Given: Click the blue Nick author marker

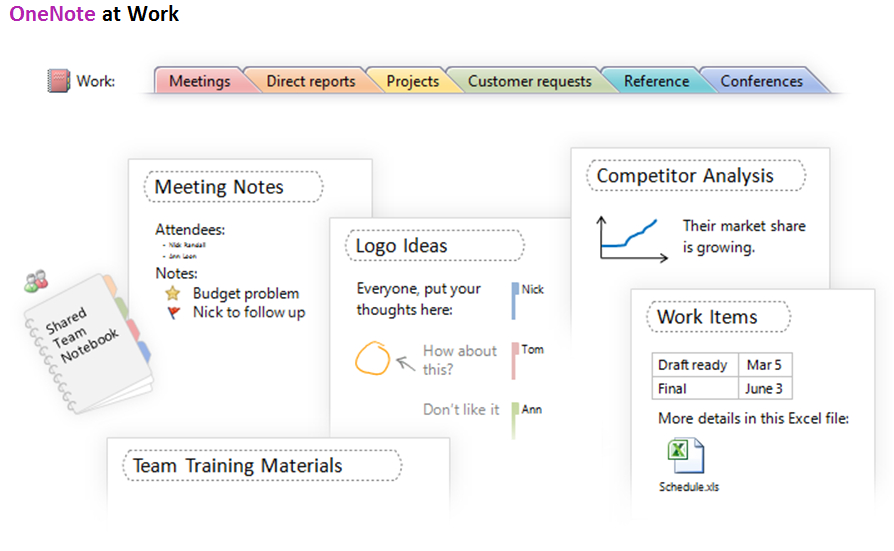Looking at the screenshot, I should pos(514,301).
